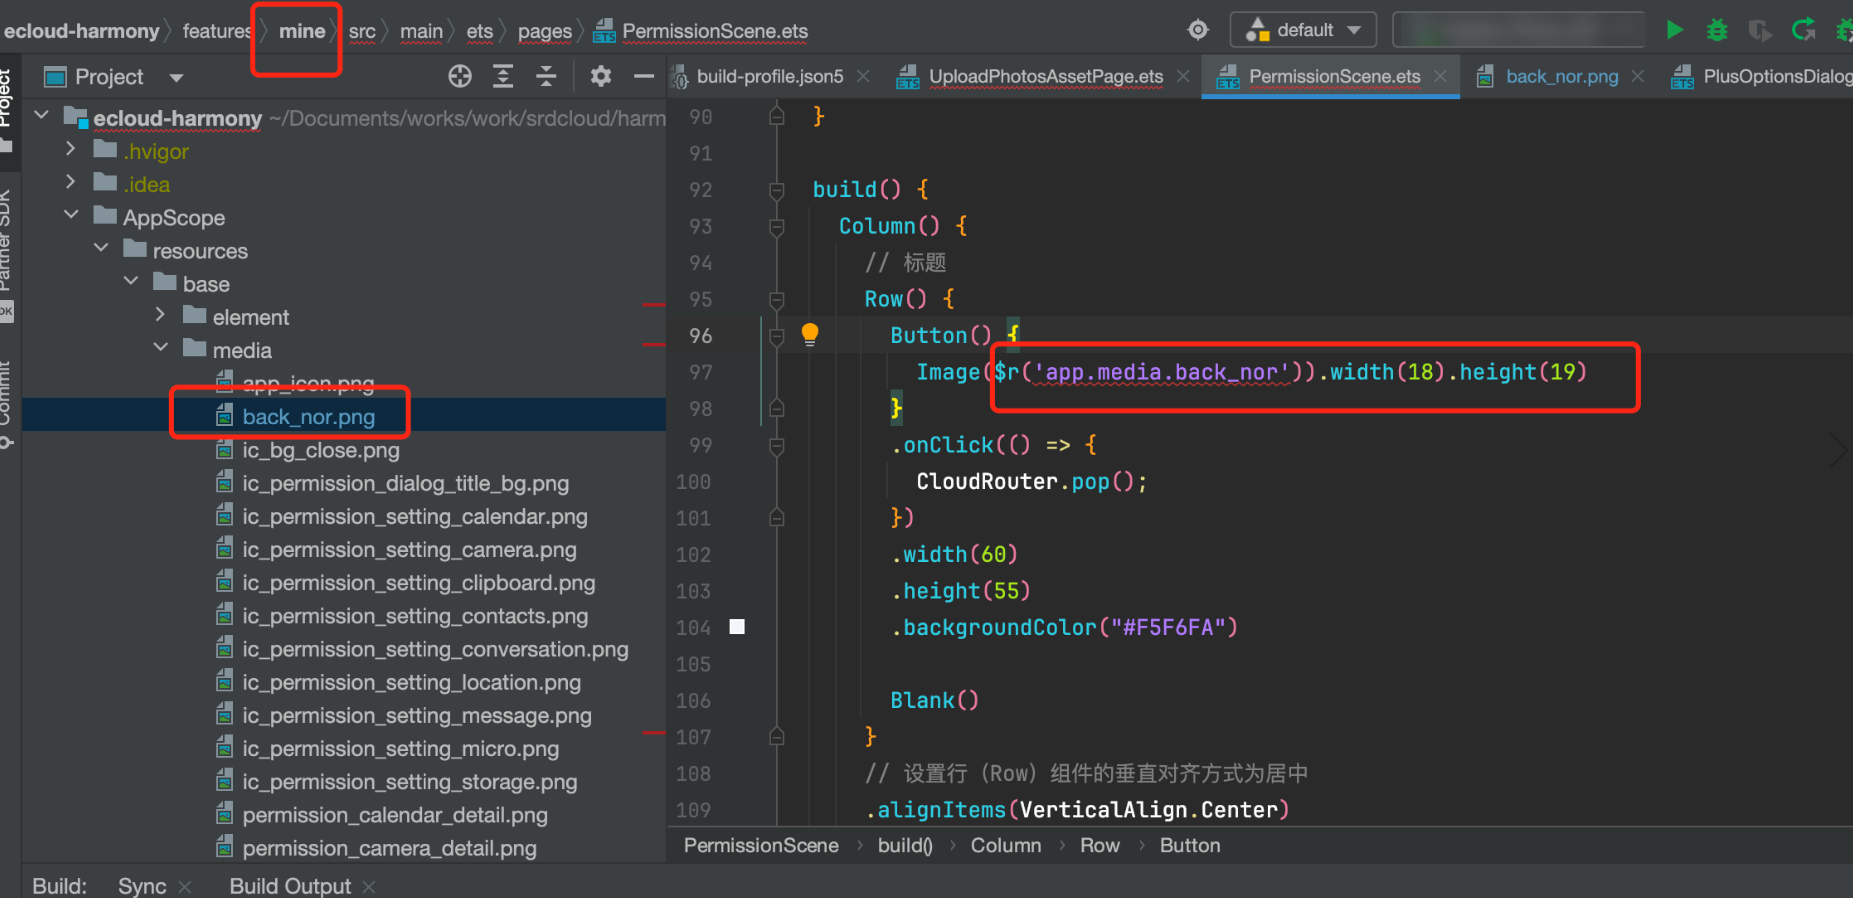Click 'pages' in the navigation breadcrumb
The height and width of the screenshot is (898, 1853).
click(545, 31)
